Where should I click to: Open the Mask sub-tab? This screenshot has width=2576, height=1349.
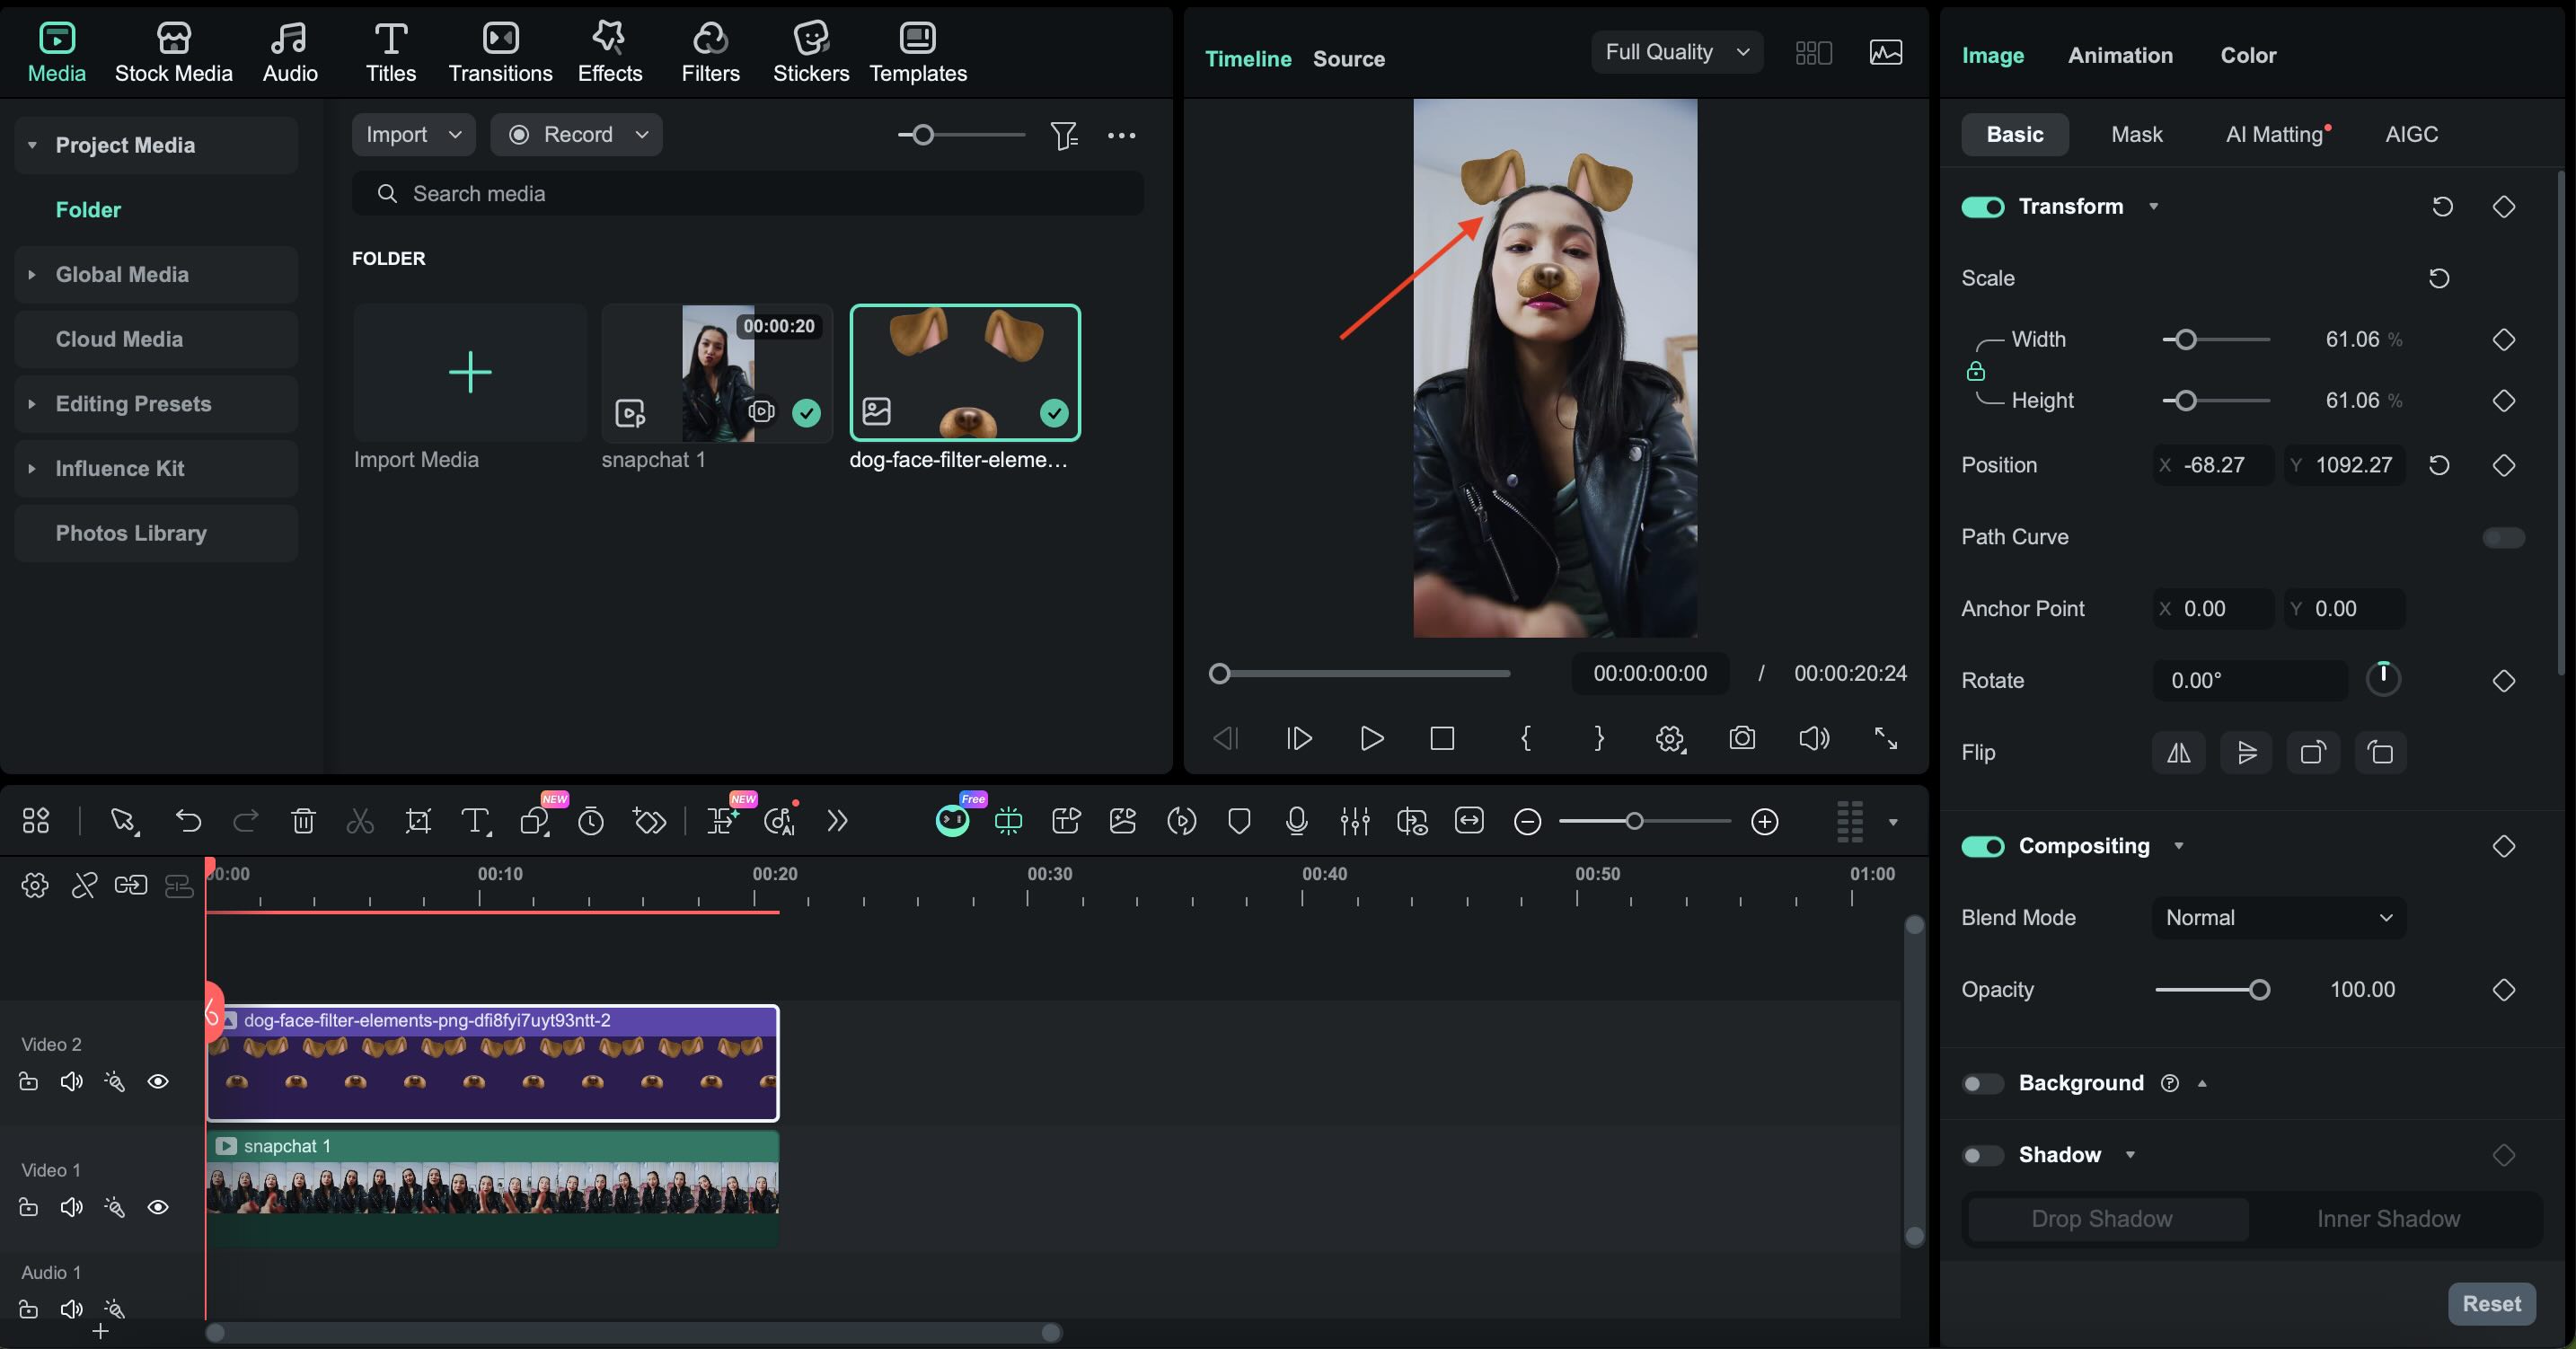click(2136, 134)
